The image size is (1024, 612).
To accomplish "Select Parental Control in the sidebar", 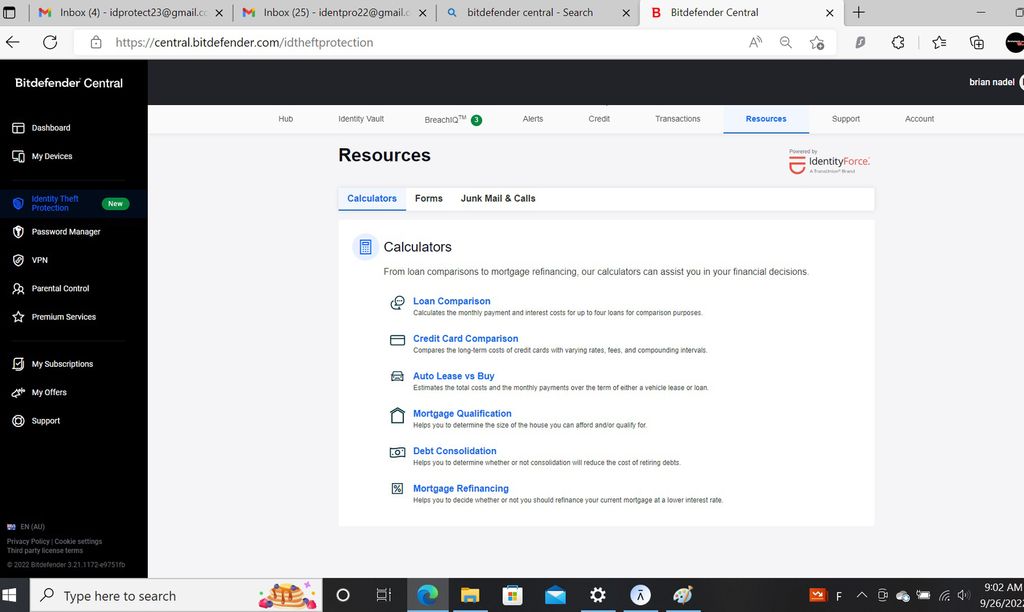I will click(x=61, y=288).
